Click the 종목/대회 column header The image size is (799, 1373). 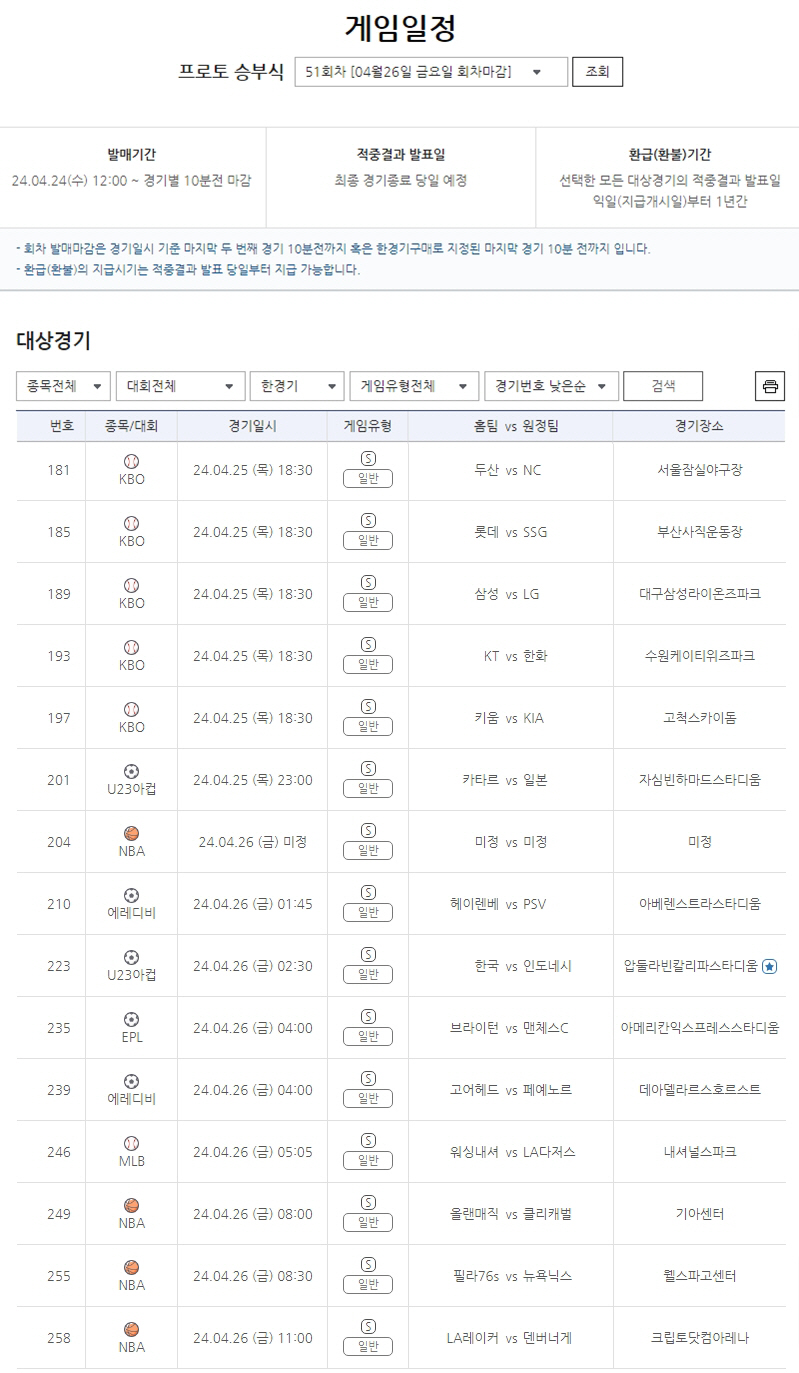[131, 426]
